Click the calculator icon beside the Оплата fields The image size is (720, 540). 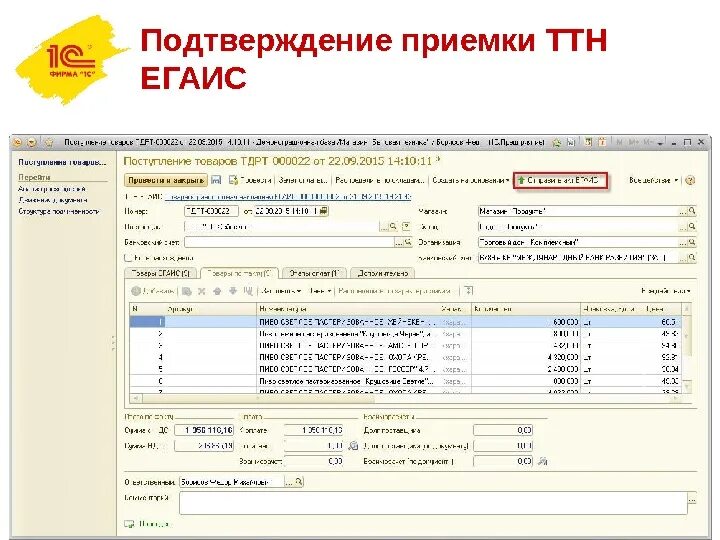tap(353, 445)
